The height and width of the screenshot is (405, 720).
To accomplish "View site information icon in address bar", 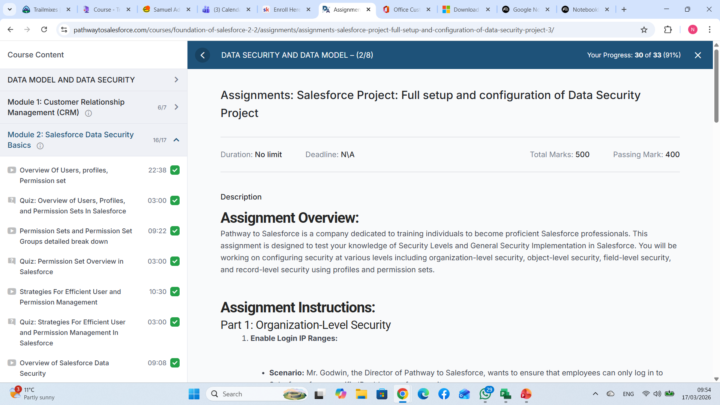I will pos(64,30).
